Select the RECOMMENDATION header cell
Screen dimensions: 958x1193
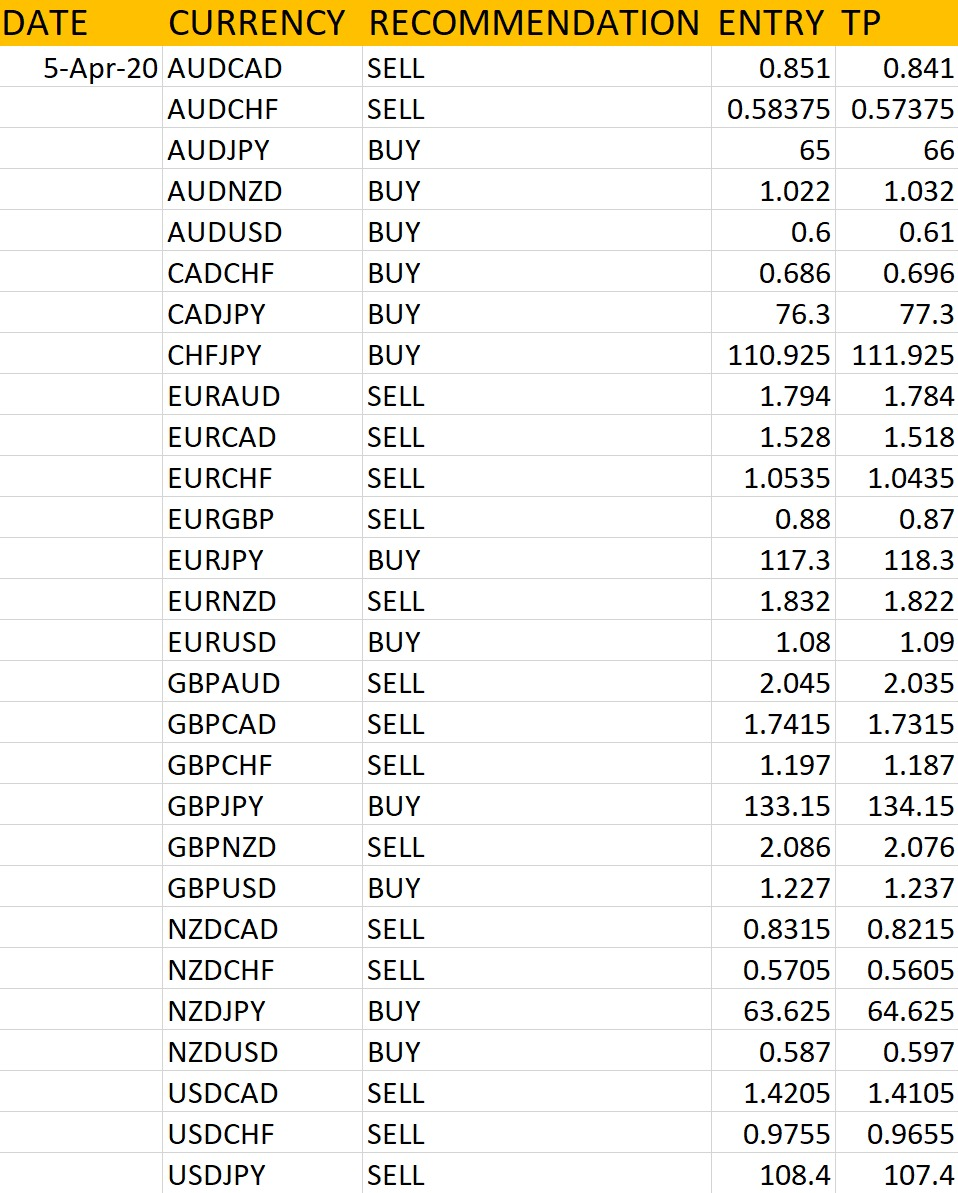536,23
